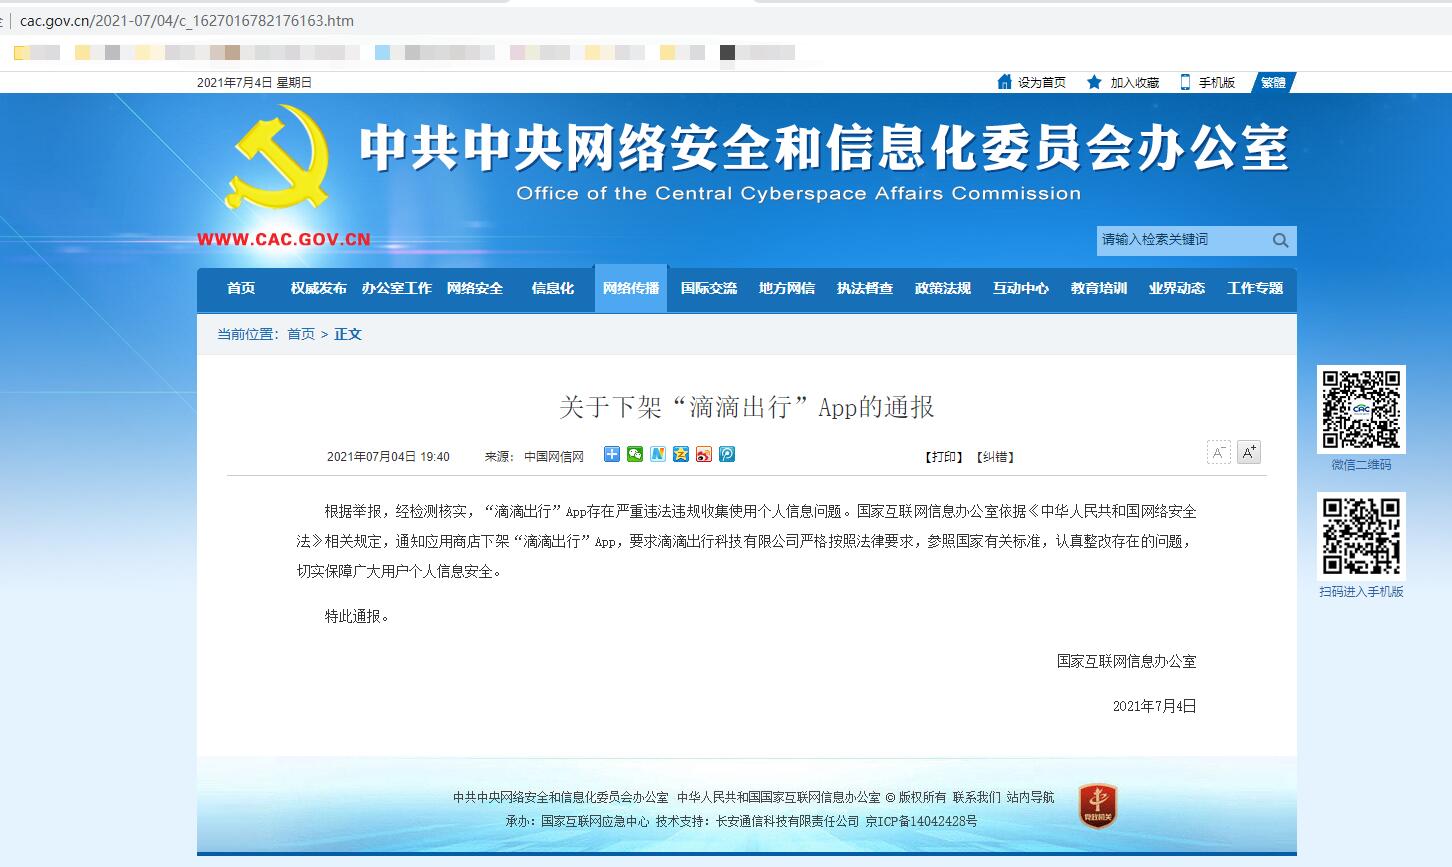Open the 国际交流 menu item

709,288
